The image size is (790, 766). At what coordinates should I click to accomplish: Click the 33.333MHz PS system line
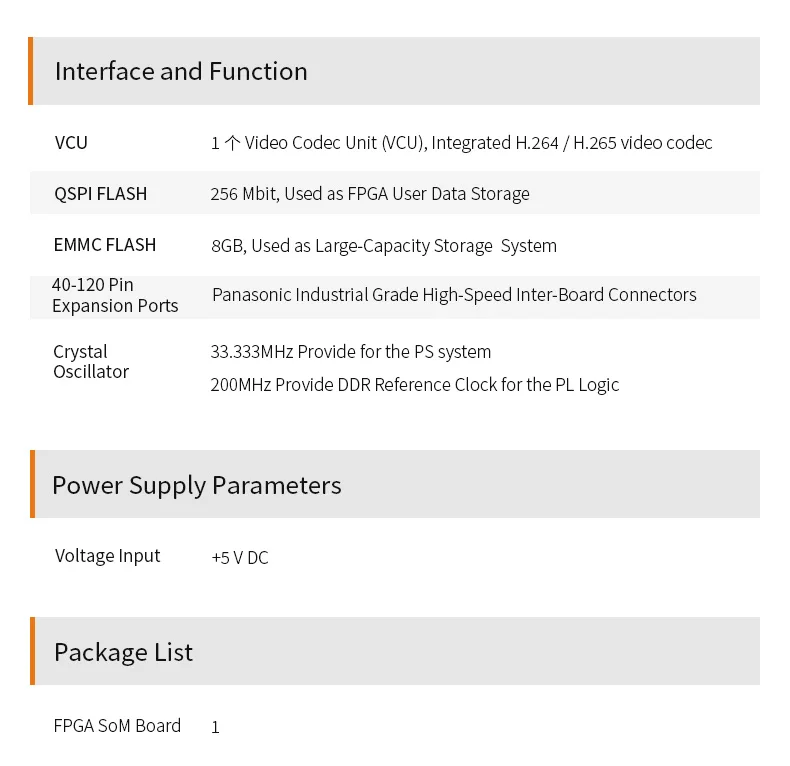click(351, 352)
